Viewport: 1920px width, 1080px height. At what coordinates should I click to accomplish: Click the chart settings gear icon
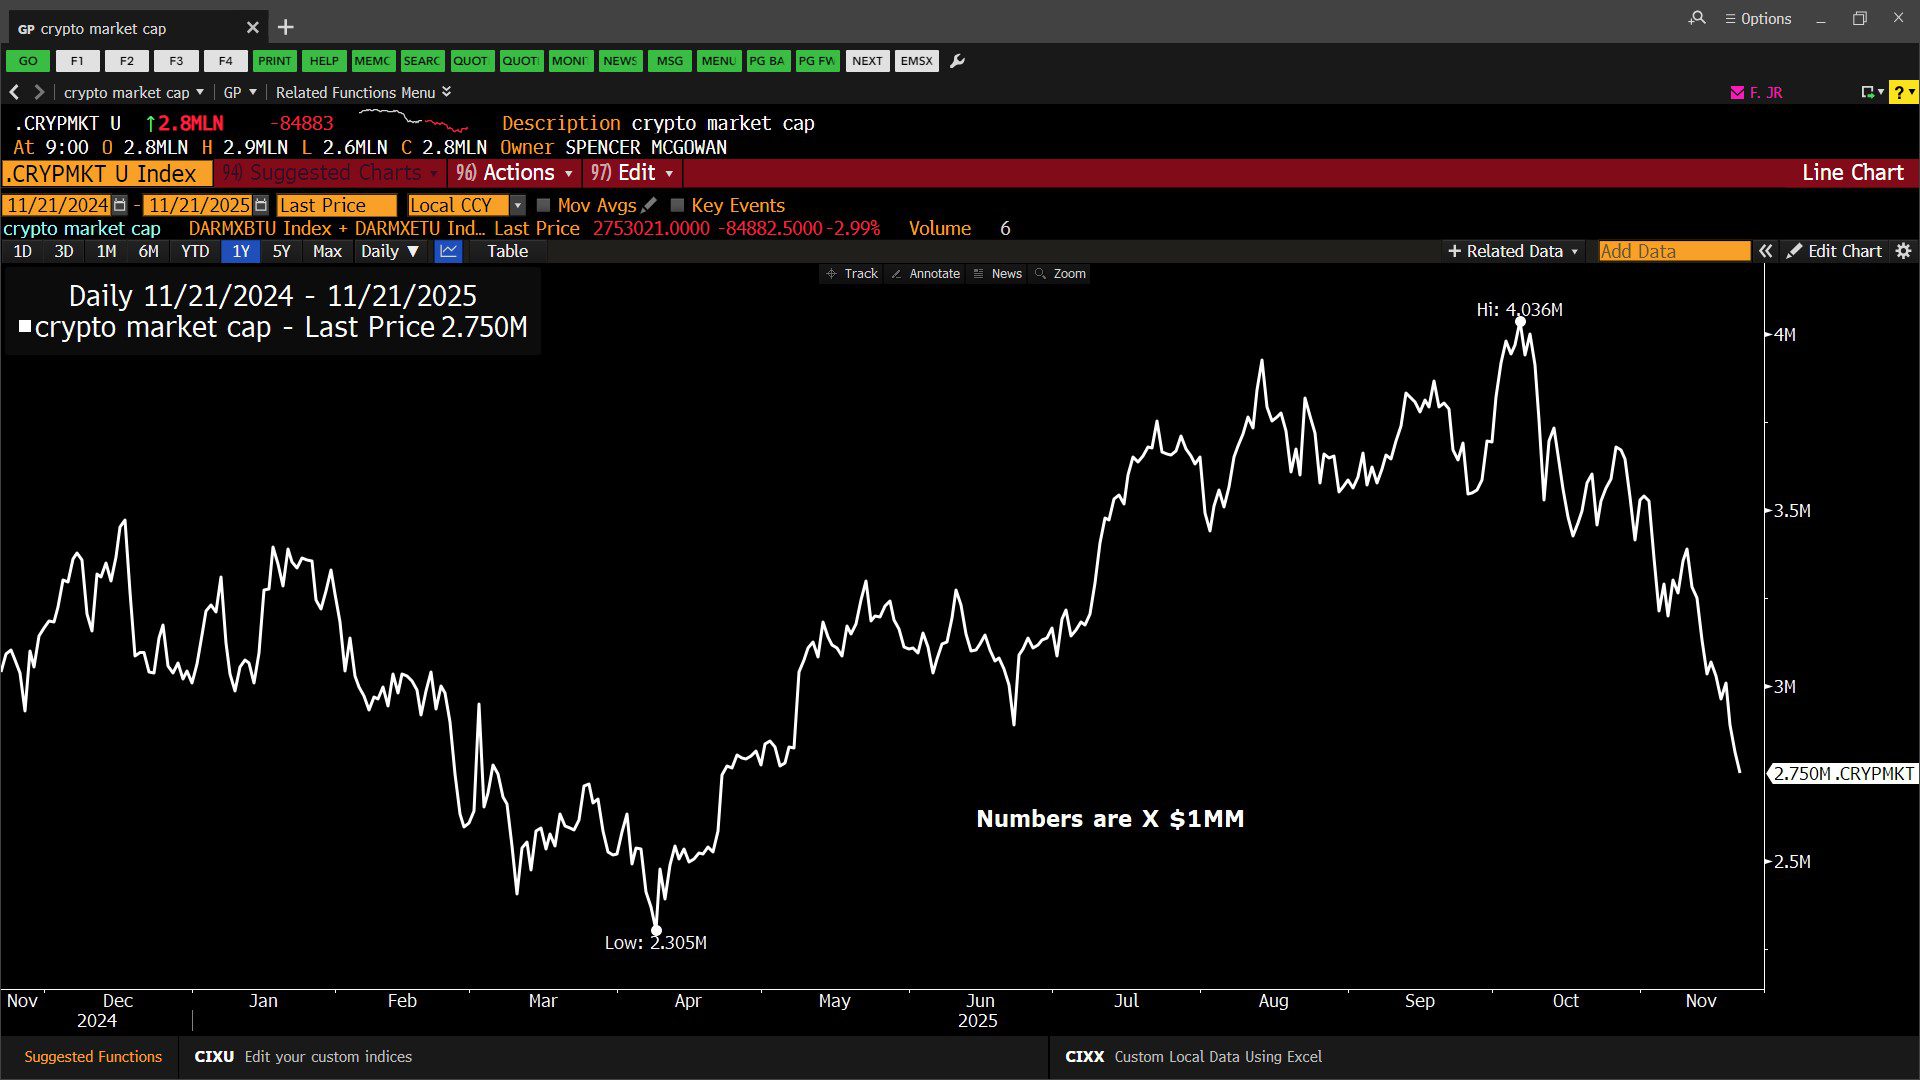click(1903, 251)
